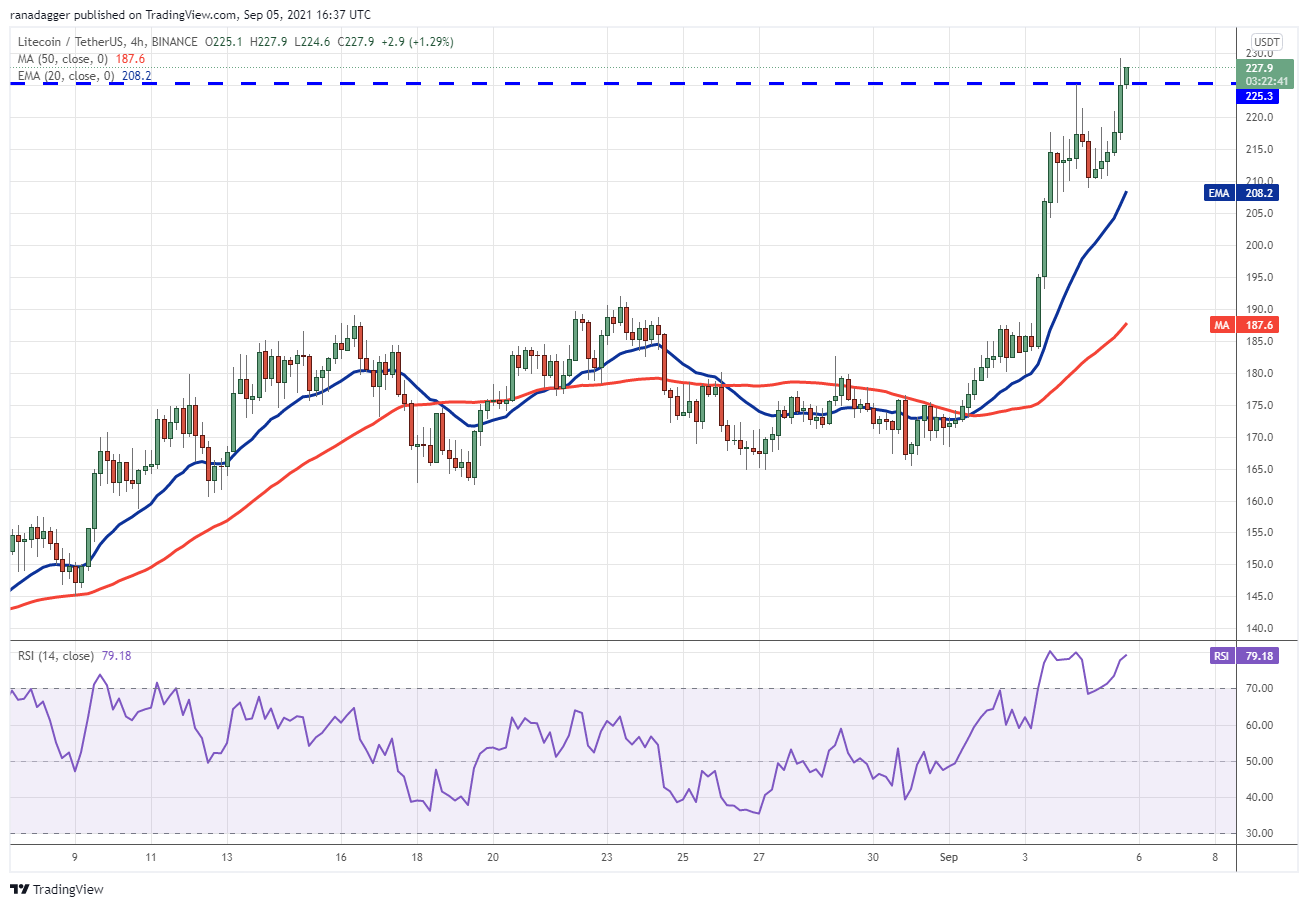The width and height of the screenshot is (1308, 907).
Task: Click the 23 date label on time axis
Action: pyautogui.click(x=607, y=857)
